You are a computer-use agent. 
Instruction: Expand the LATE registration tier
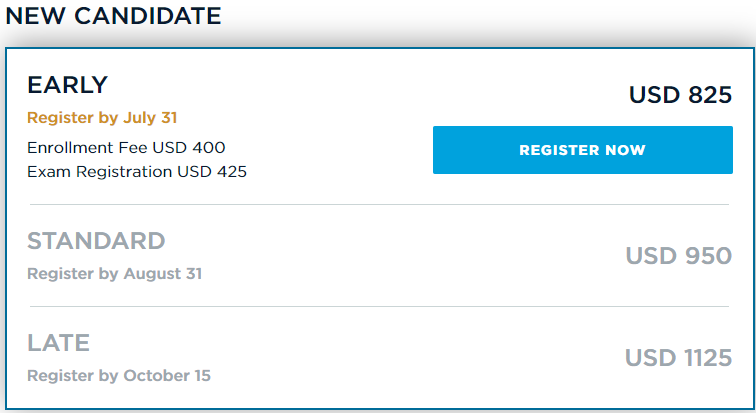(x=379, y=358)
